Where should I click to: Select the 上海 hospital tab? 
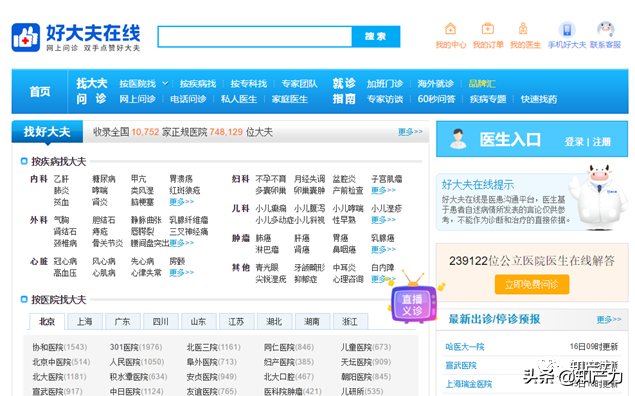tap(85, 321)
